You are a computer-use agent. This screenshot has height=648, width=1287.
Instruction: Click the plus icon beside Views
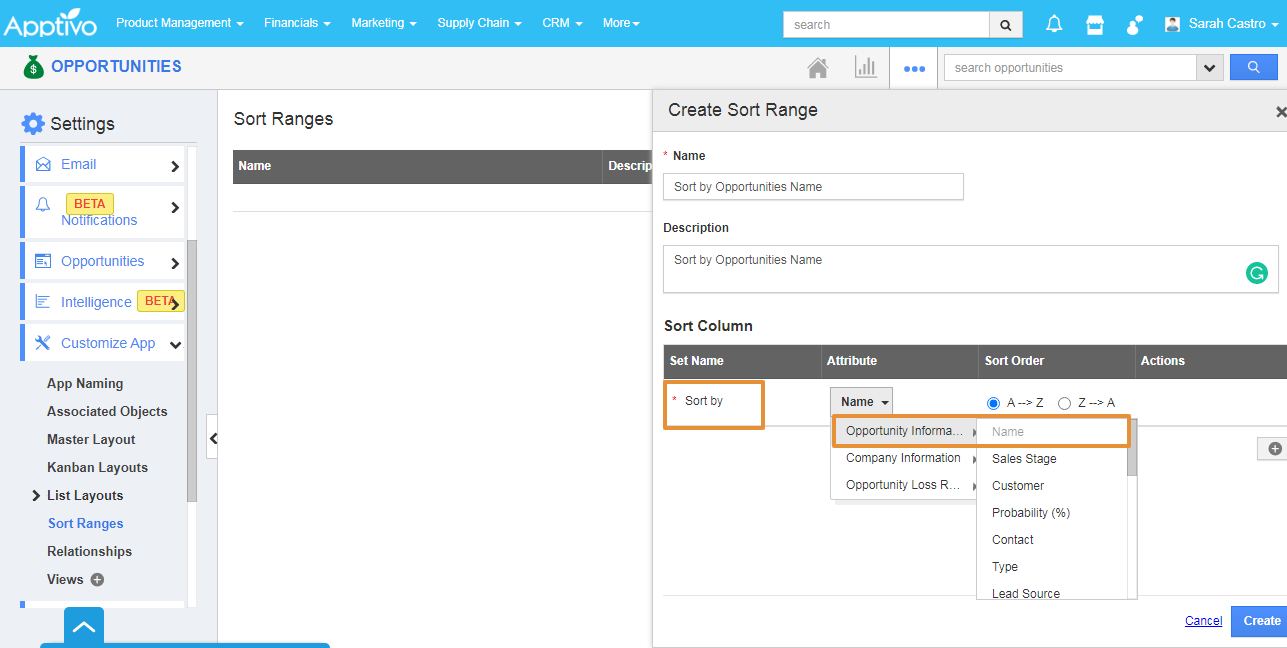click(x=97, y=579)
